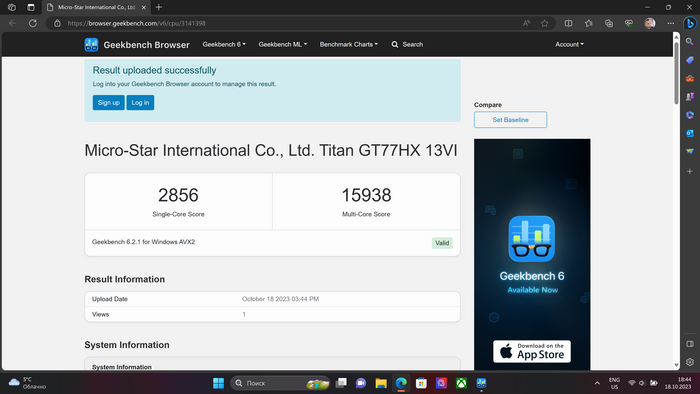Image resolution: width=700 pixels, height=394 pixels.
Task: Switch input language ENG US
Action: (x=614, y=383)
